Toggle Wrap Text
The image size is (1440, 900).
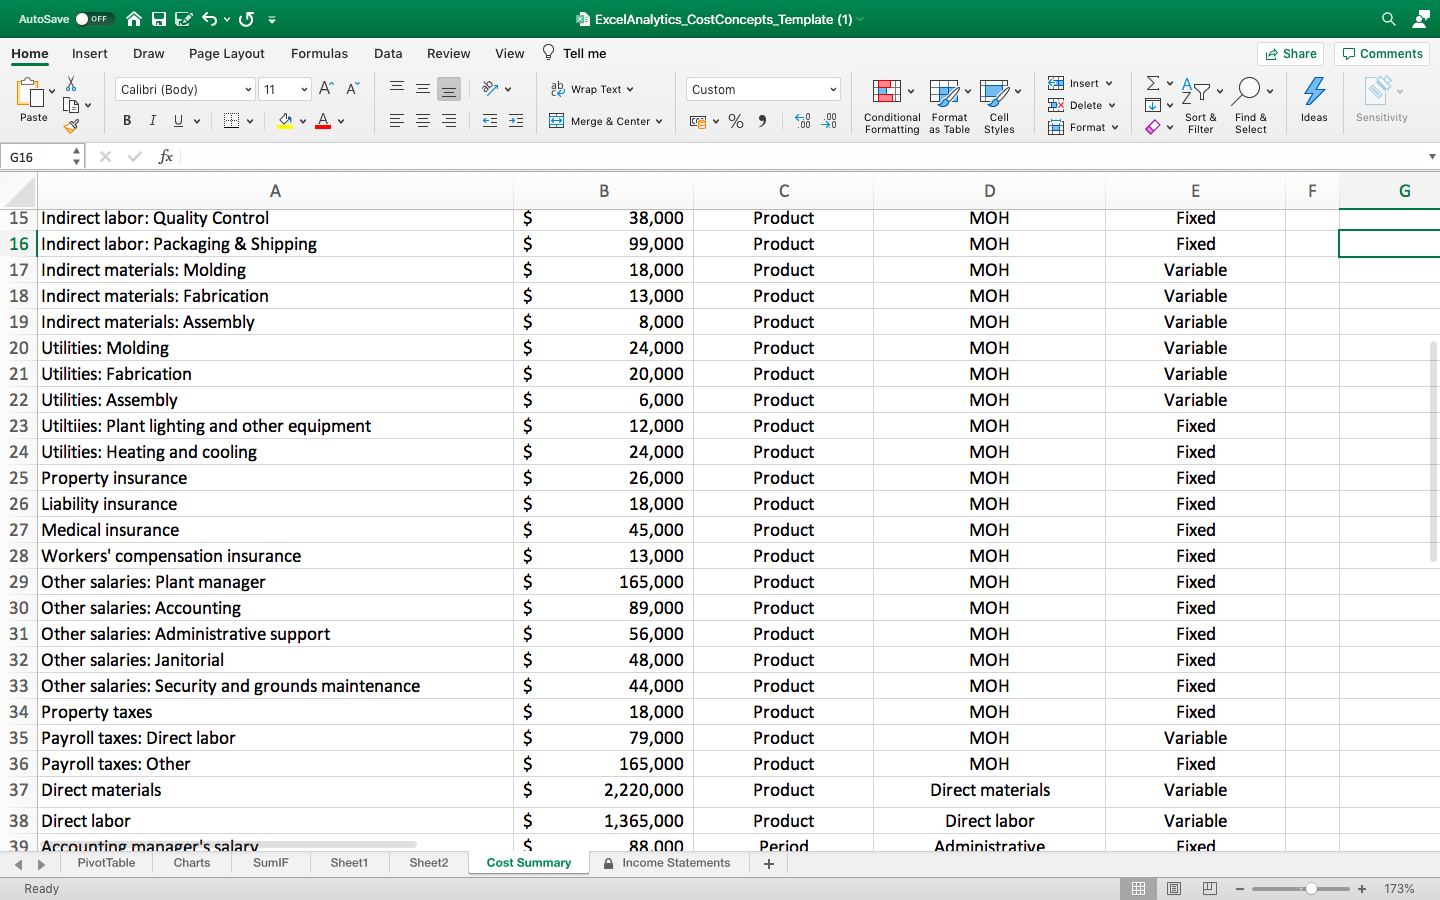pos(592,89)
